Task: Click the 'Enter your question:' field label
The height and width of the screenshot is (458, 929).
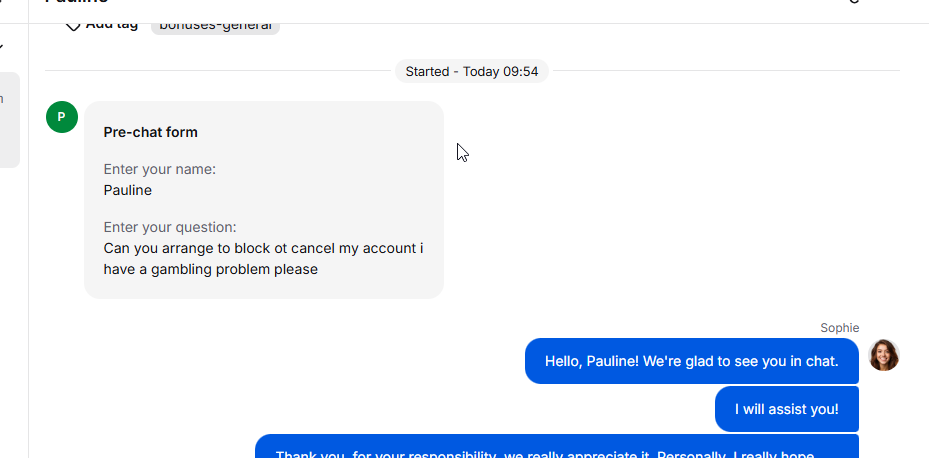Action: click(x=170, y=228)
